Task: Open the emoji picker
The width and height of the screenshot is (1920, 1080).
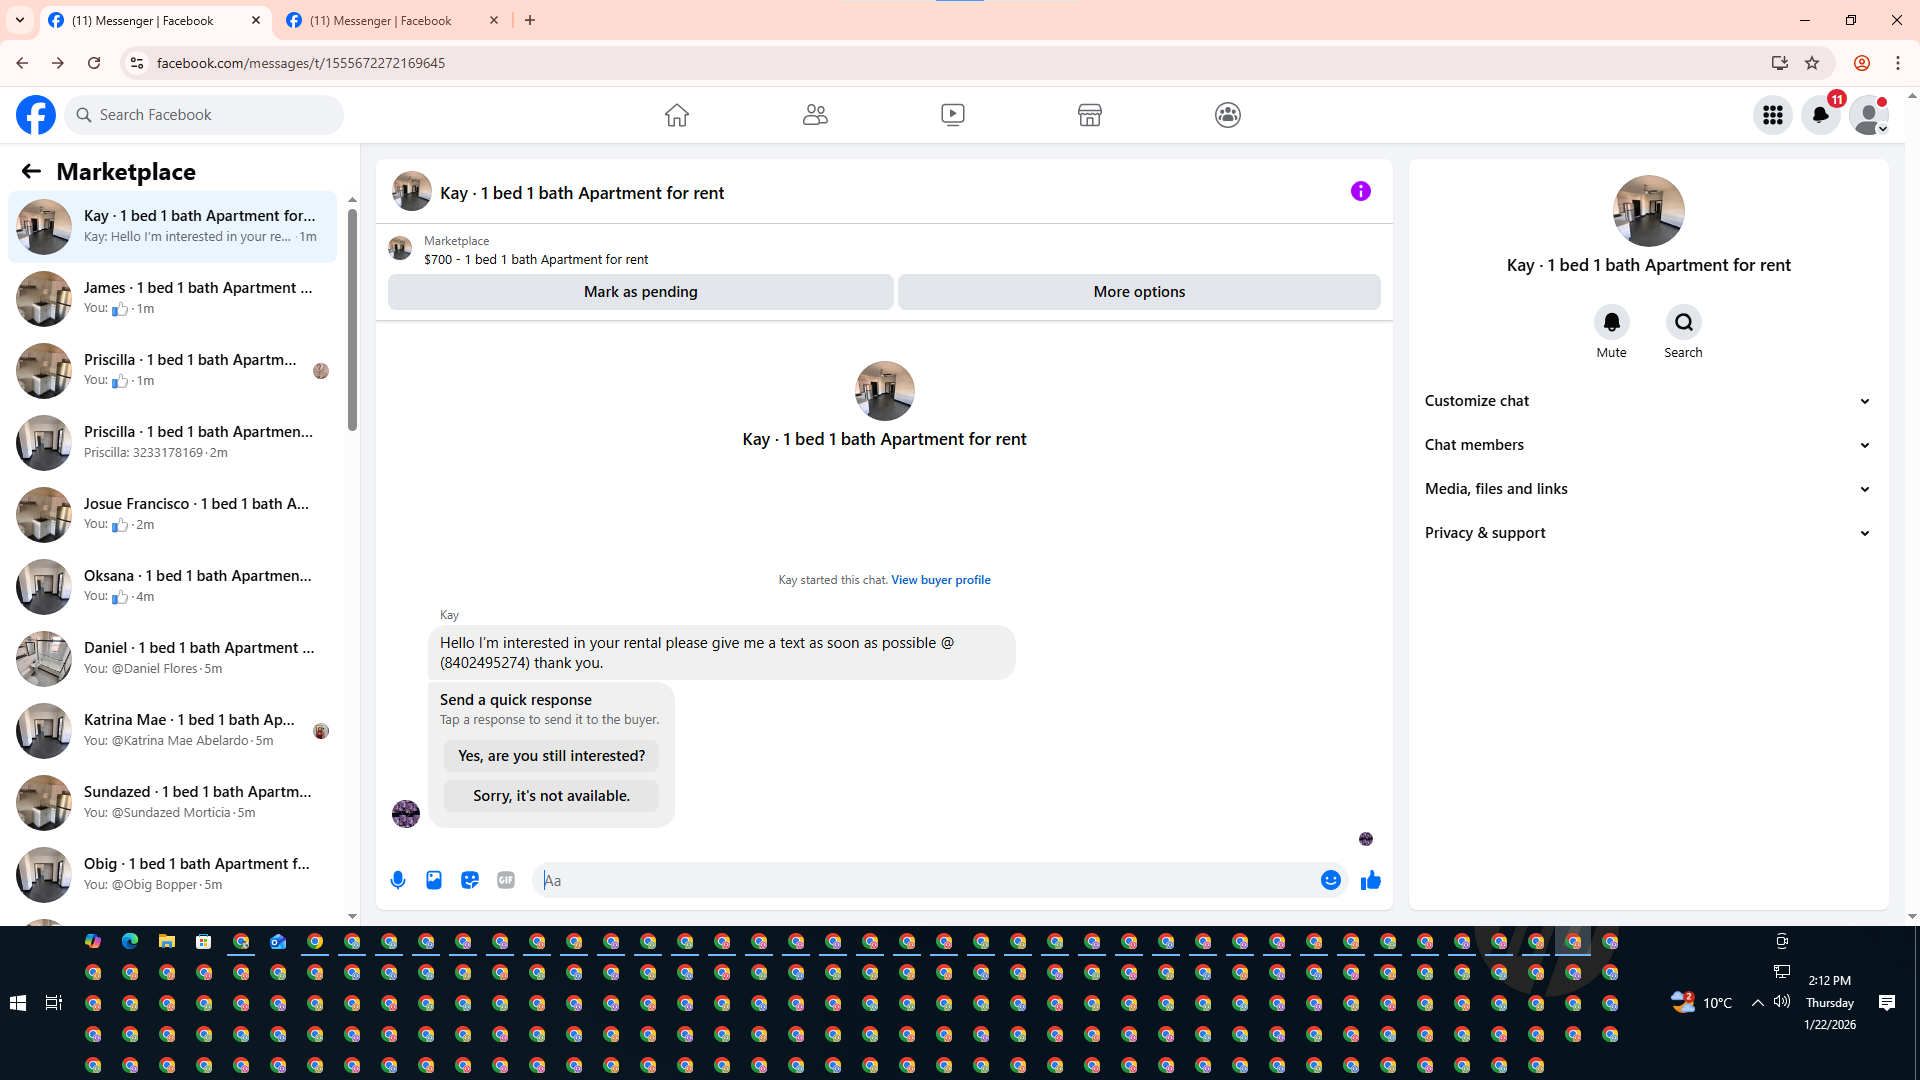Action: [1331, 880]
